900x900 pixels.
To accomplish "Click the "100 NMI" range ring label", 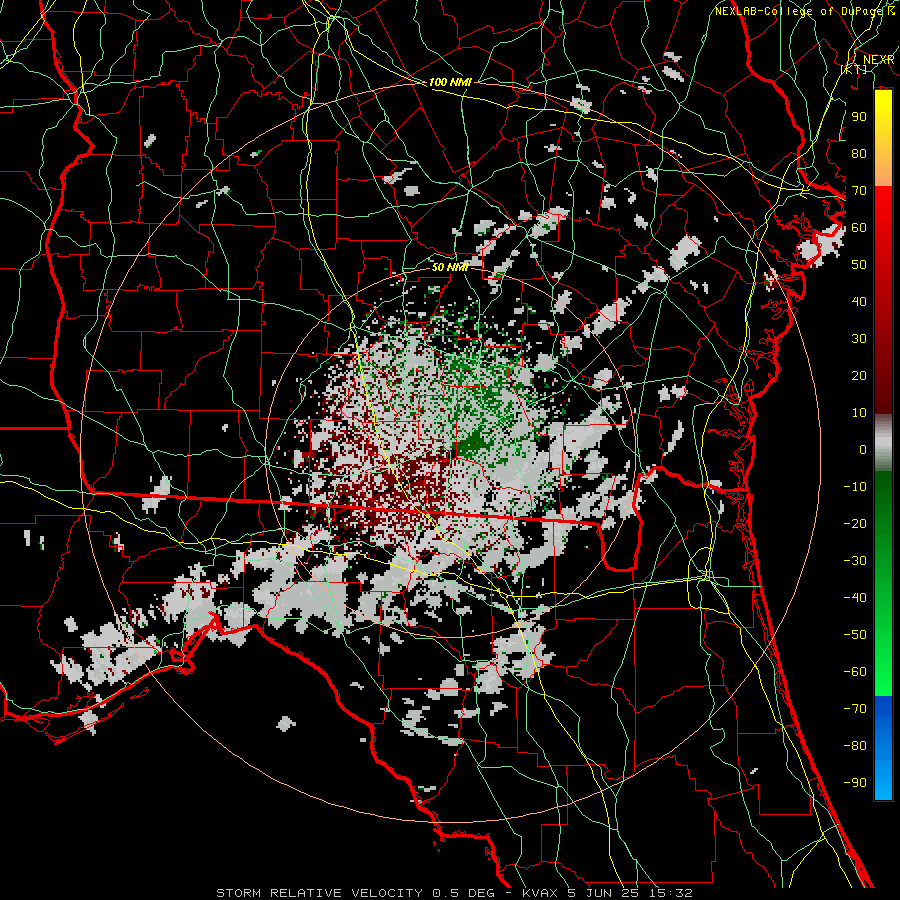I will pyautogui.click(x=450, y=82).
